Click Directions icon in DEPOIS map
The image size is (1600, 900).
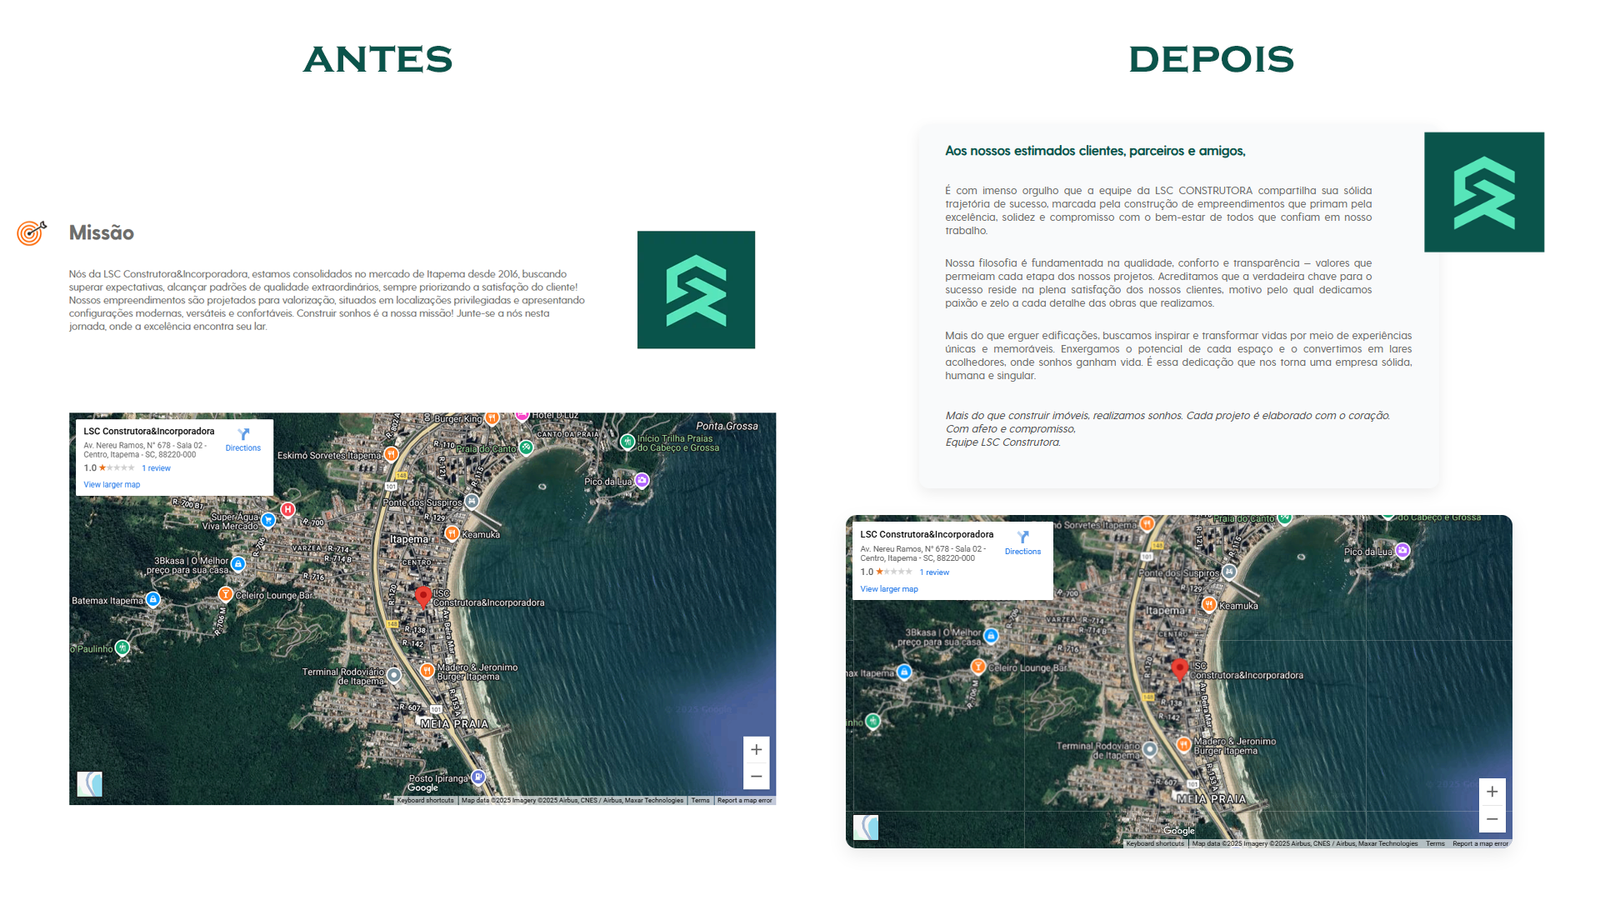[x=1023, y=538]
